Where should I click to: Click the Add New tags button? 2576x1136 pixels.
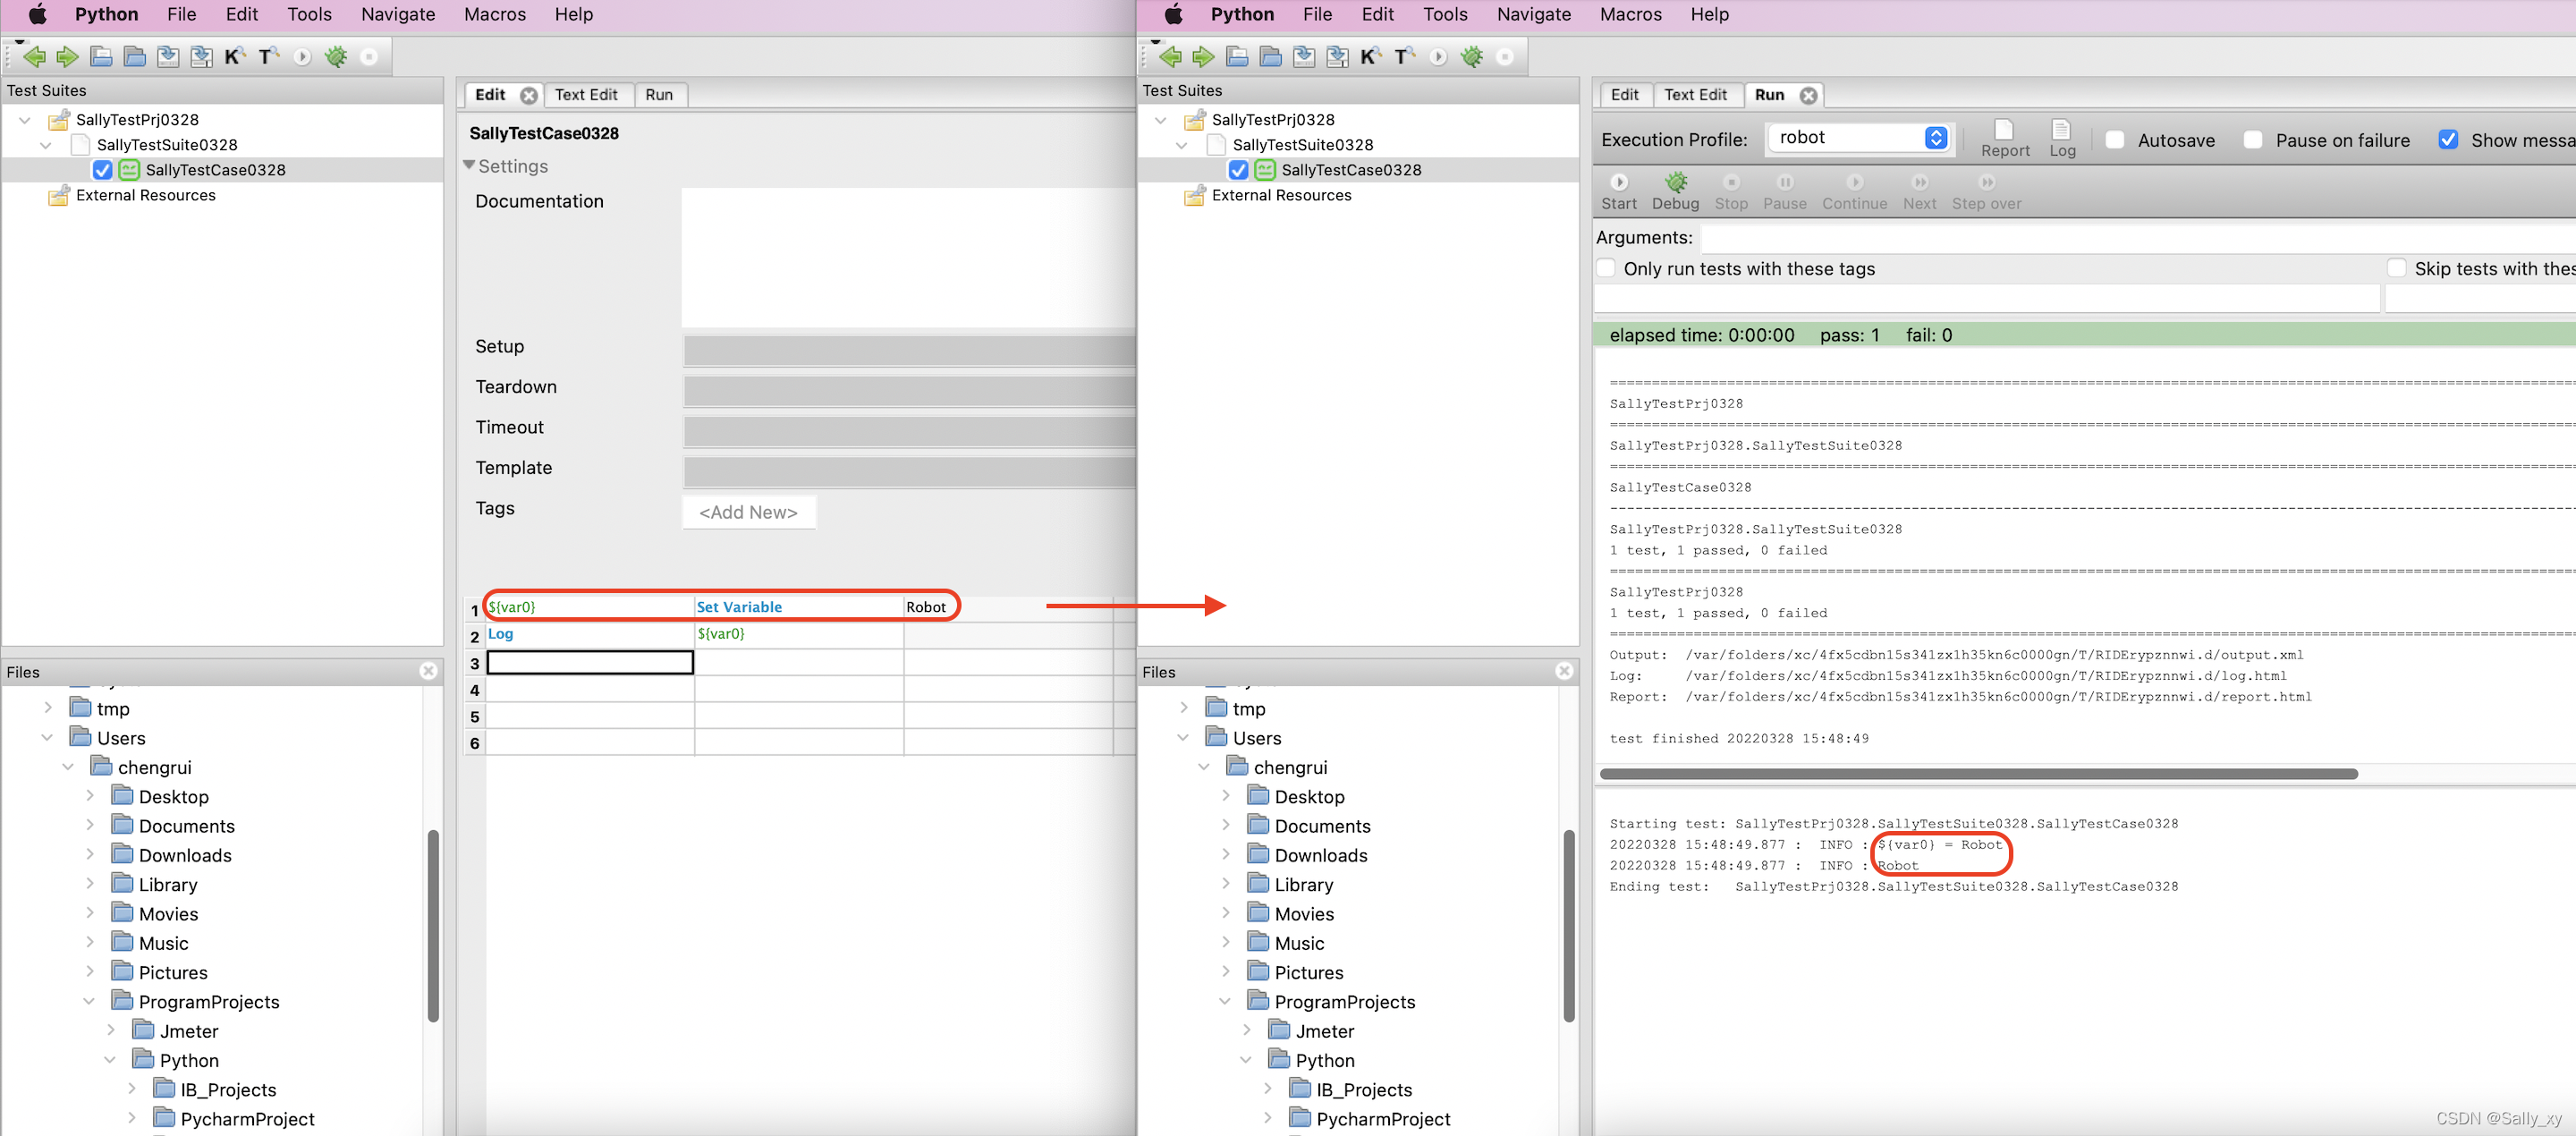746,510
